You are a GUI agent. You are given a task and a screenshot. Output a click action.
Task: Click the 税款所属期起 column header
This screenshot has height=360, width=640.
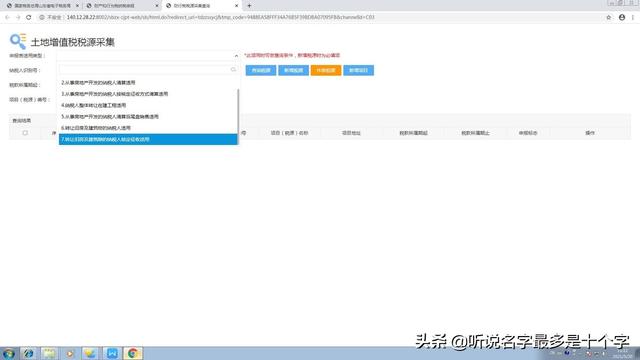[x=413, y=133]
